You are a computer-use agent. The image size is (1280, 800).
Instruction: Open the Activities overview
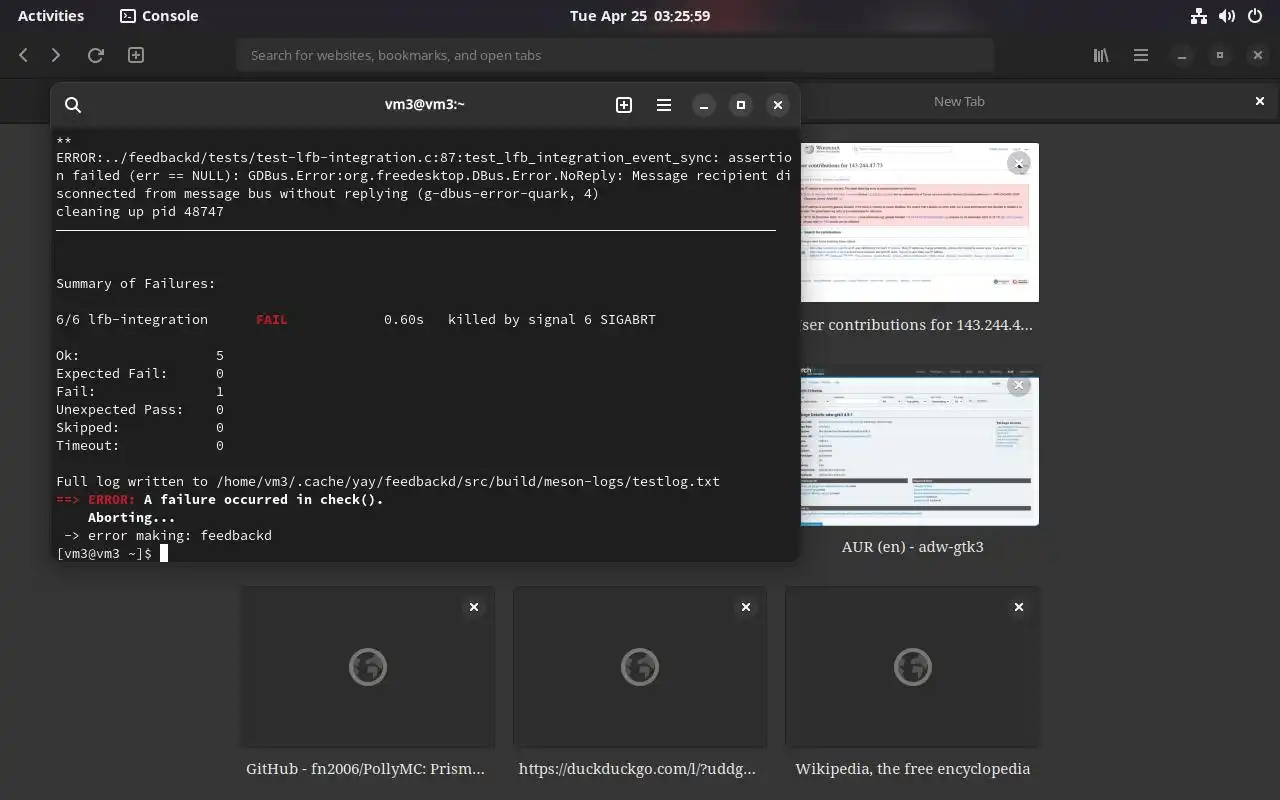51,16
